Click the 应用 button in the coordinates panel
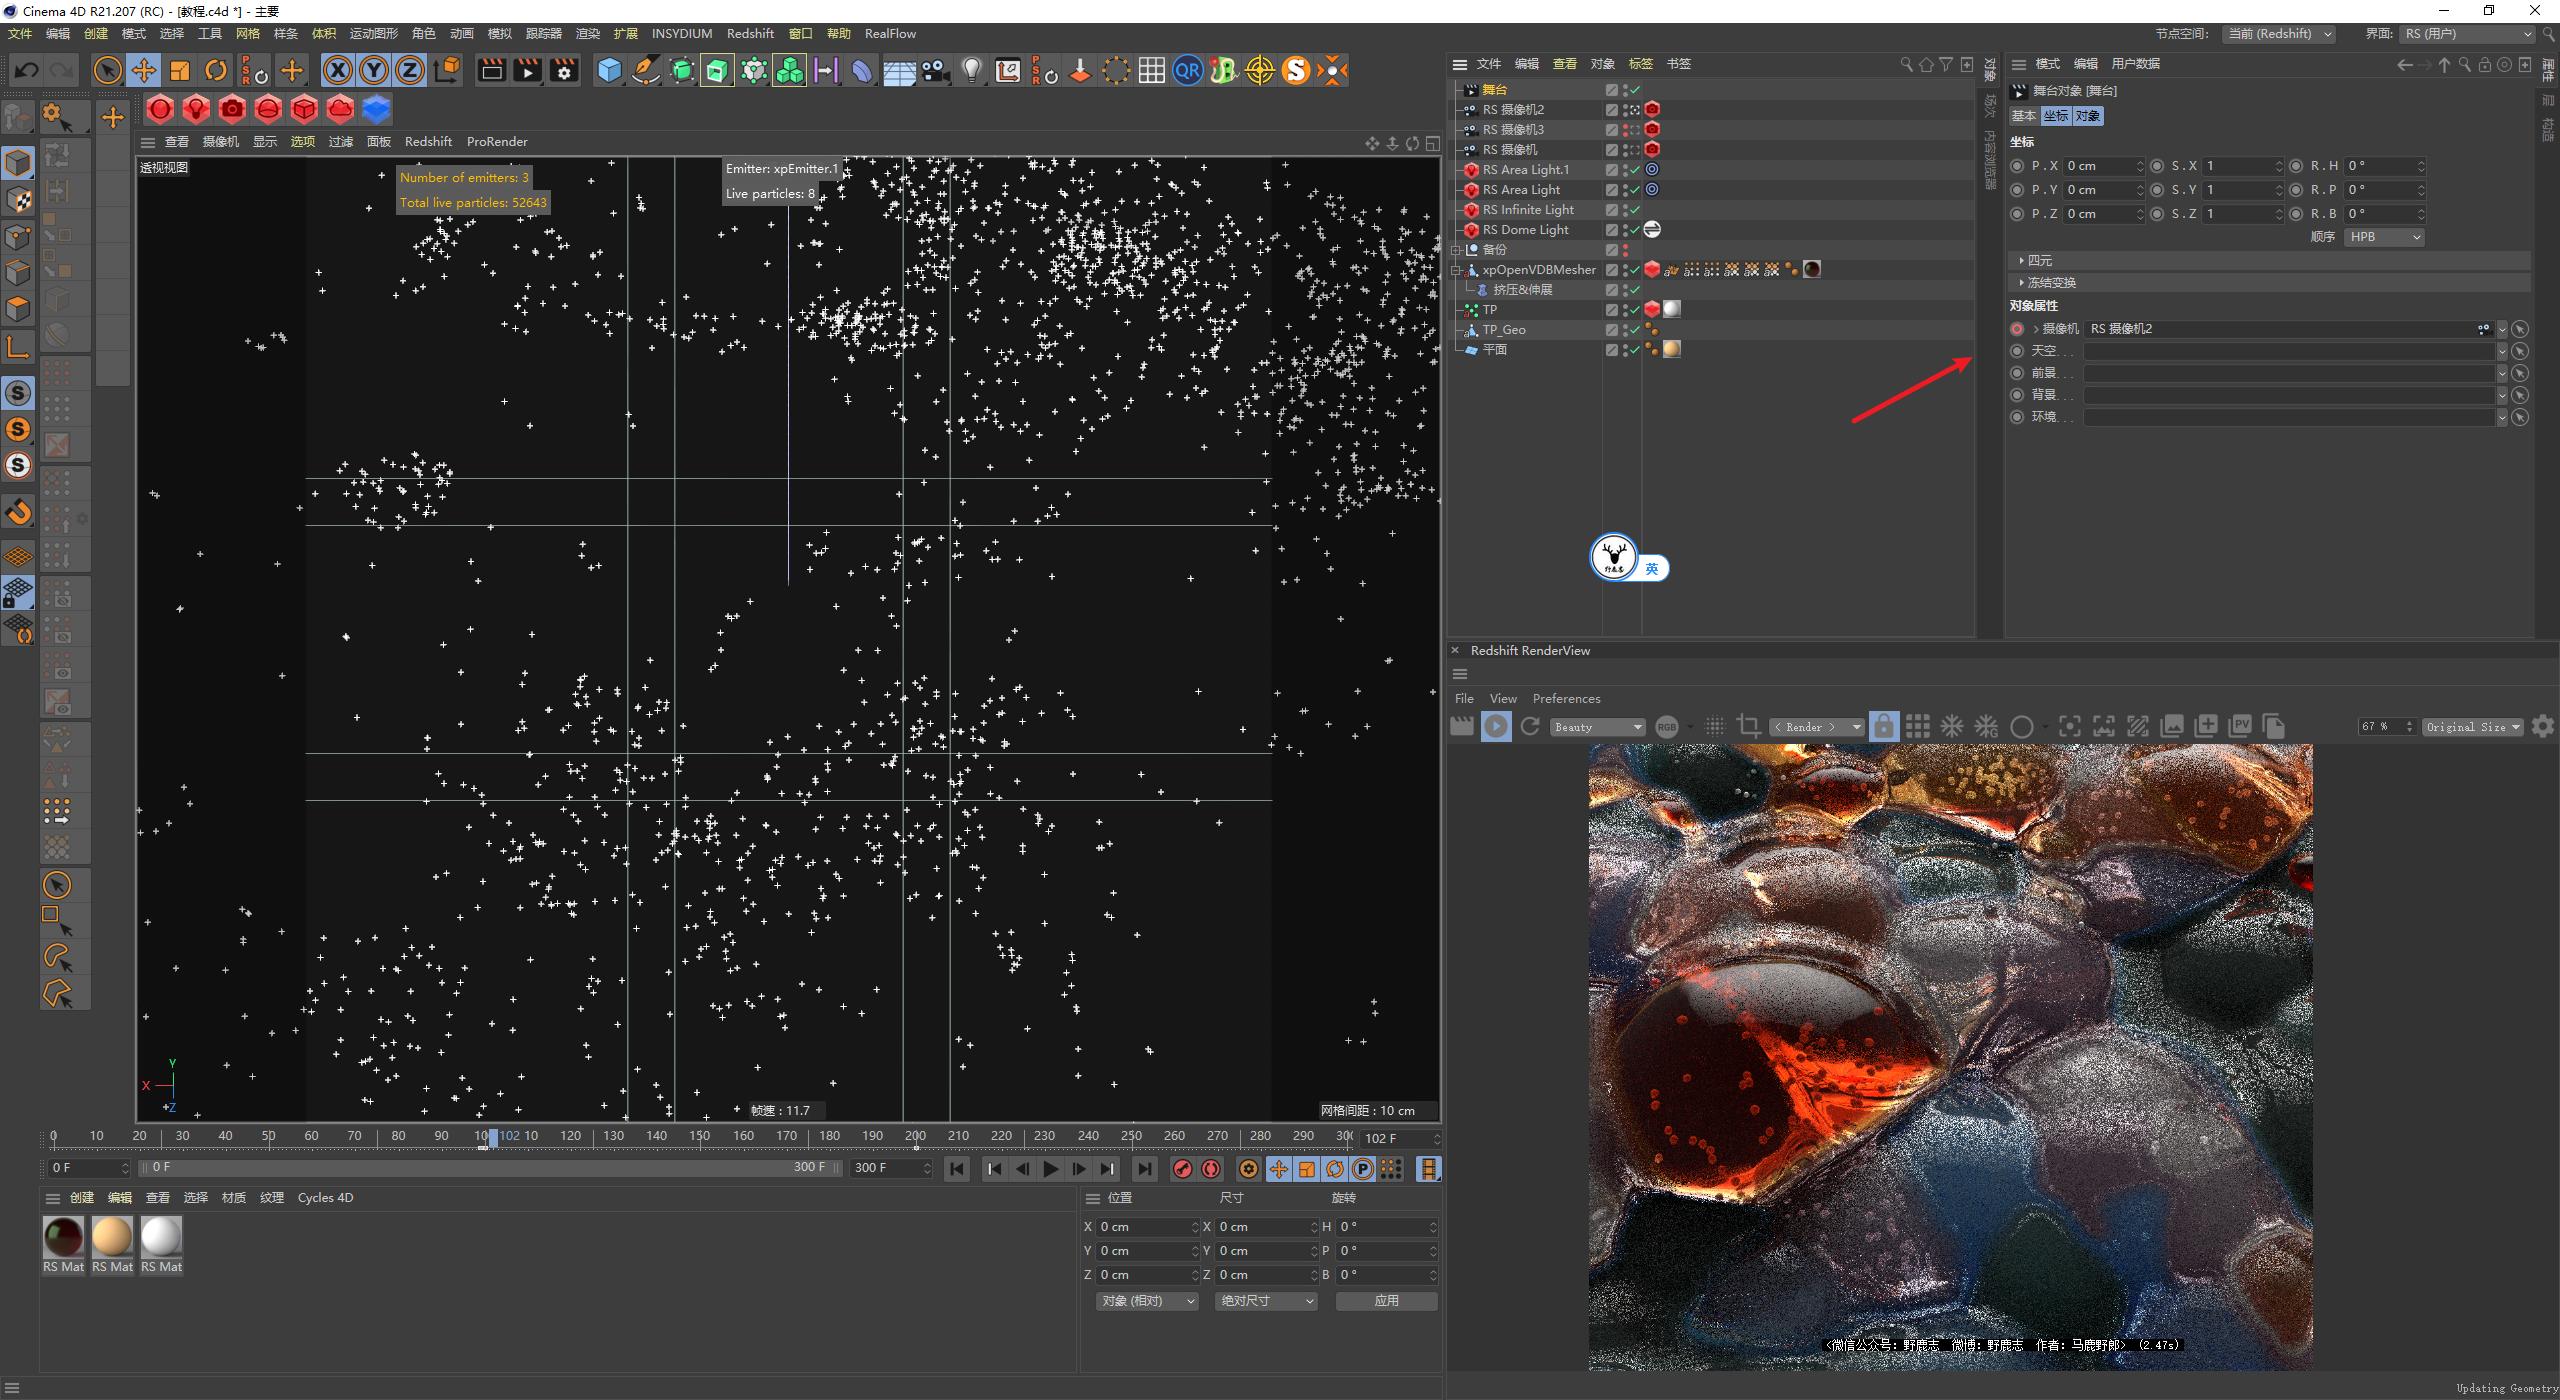 coord(1387,1301)
